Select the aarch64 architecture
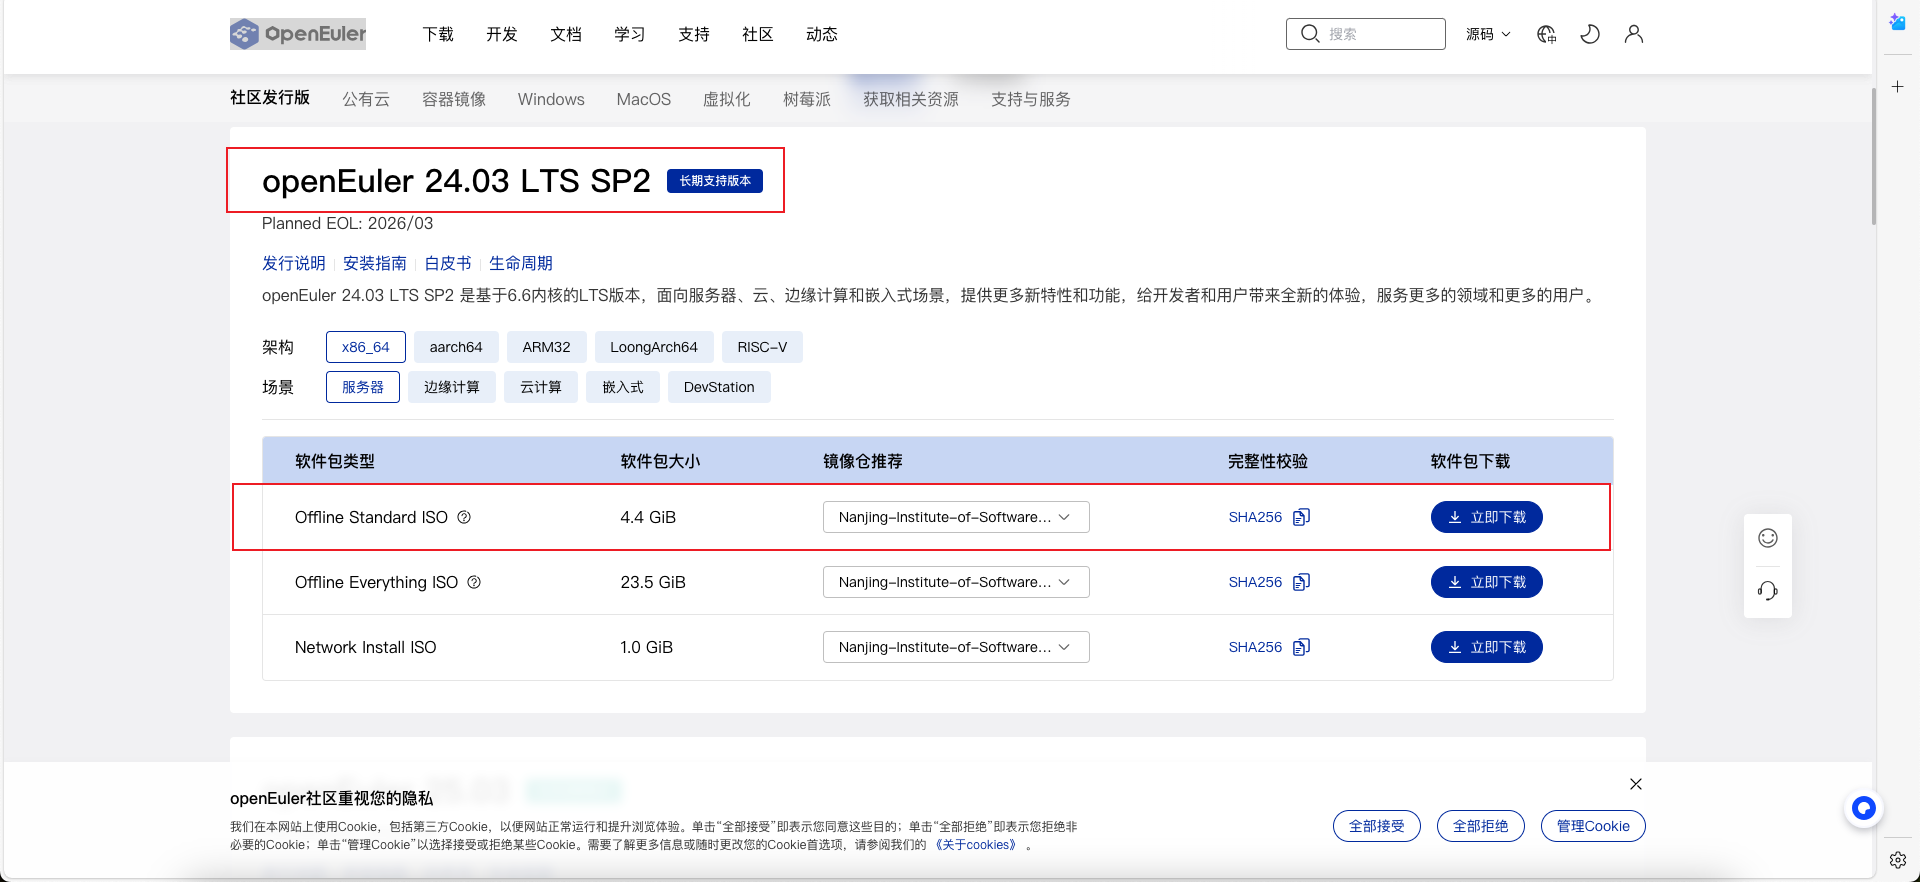Viewport: 1920px width, 882px height. click(456, 347)
